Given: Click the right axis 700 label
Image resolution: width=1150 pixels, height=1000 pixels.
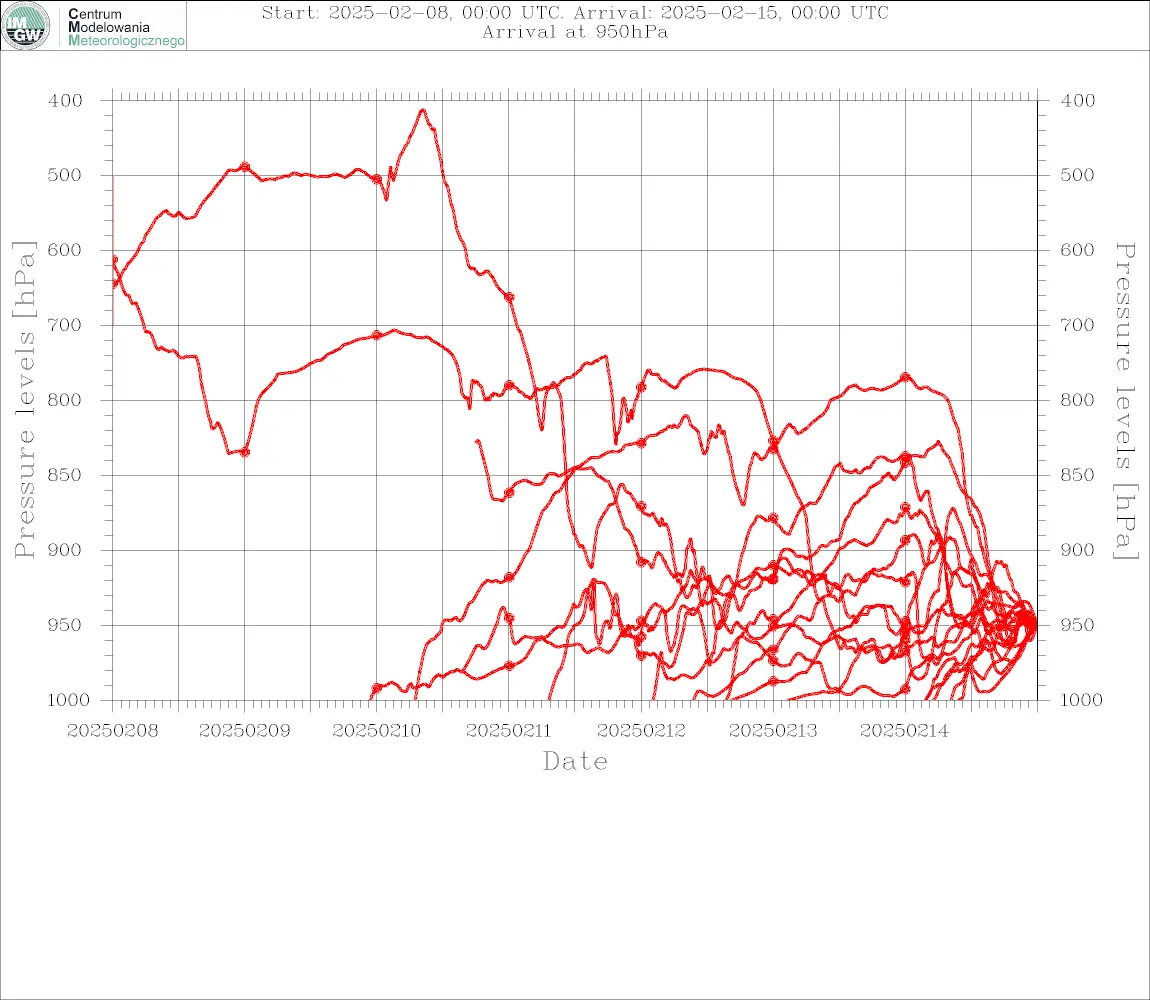Looking at the screenshot, I should click(1077, 325).
